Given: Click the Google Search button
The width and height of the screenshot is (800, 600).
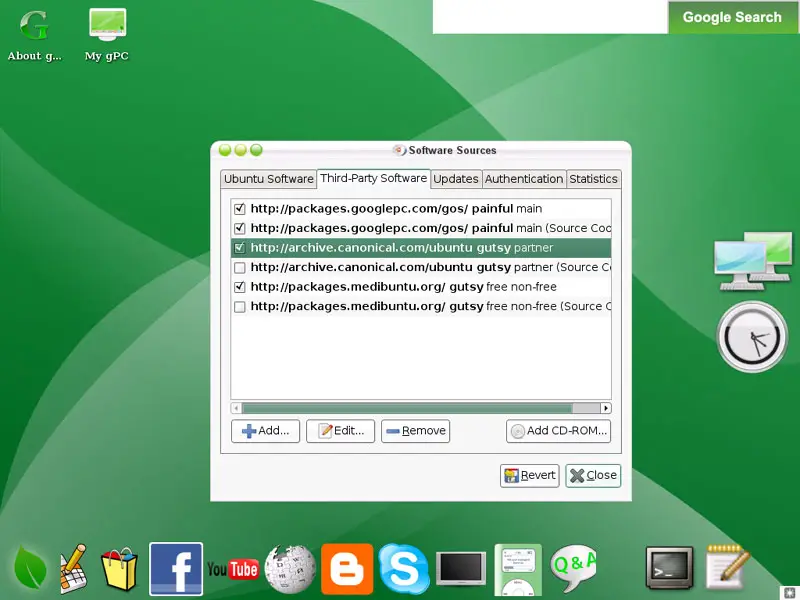Looking at the screenshot, I should pyautogui.click(x=732, y=17).
